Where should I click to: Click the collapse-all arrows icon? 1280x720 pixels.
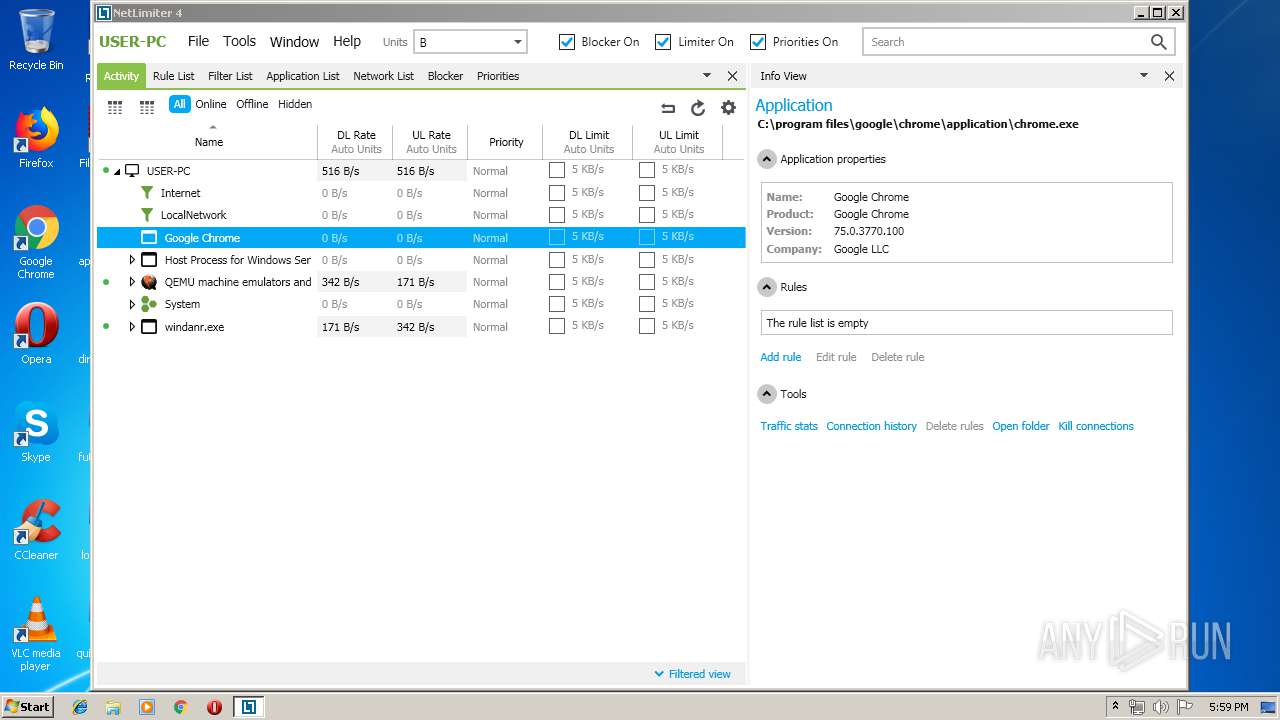pyautogui.click(x=668, y=108)
